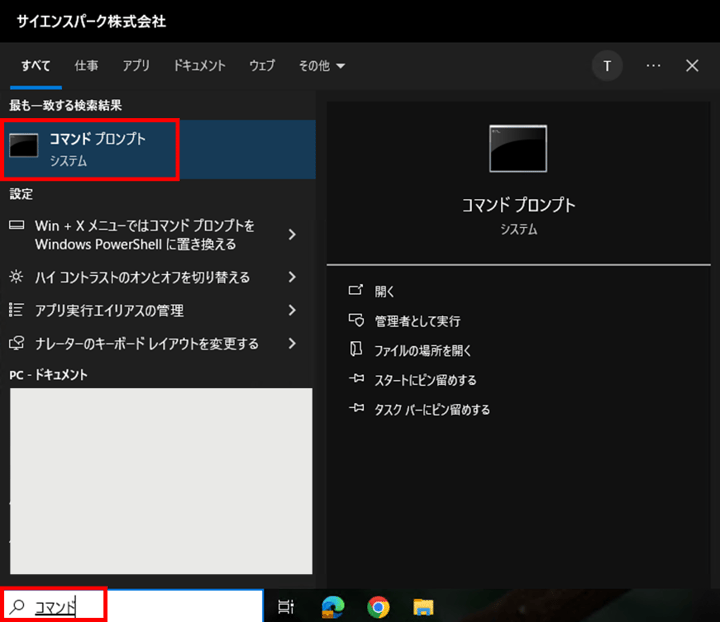Select the ウェブ search tab
Screen dimensions: 720x622
[262, 66]
